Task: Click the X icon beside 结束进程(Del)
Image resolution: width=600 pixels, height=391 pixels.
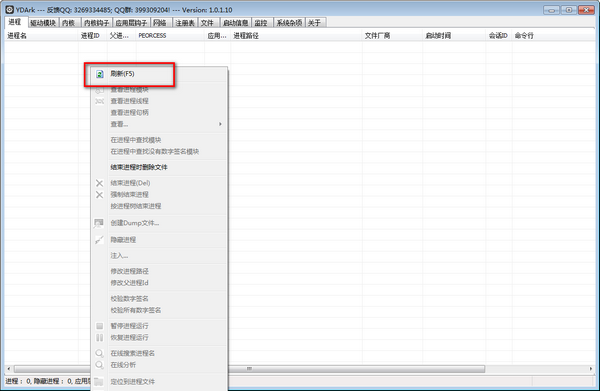Action: click(99, 183)
